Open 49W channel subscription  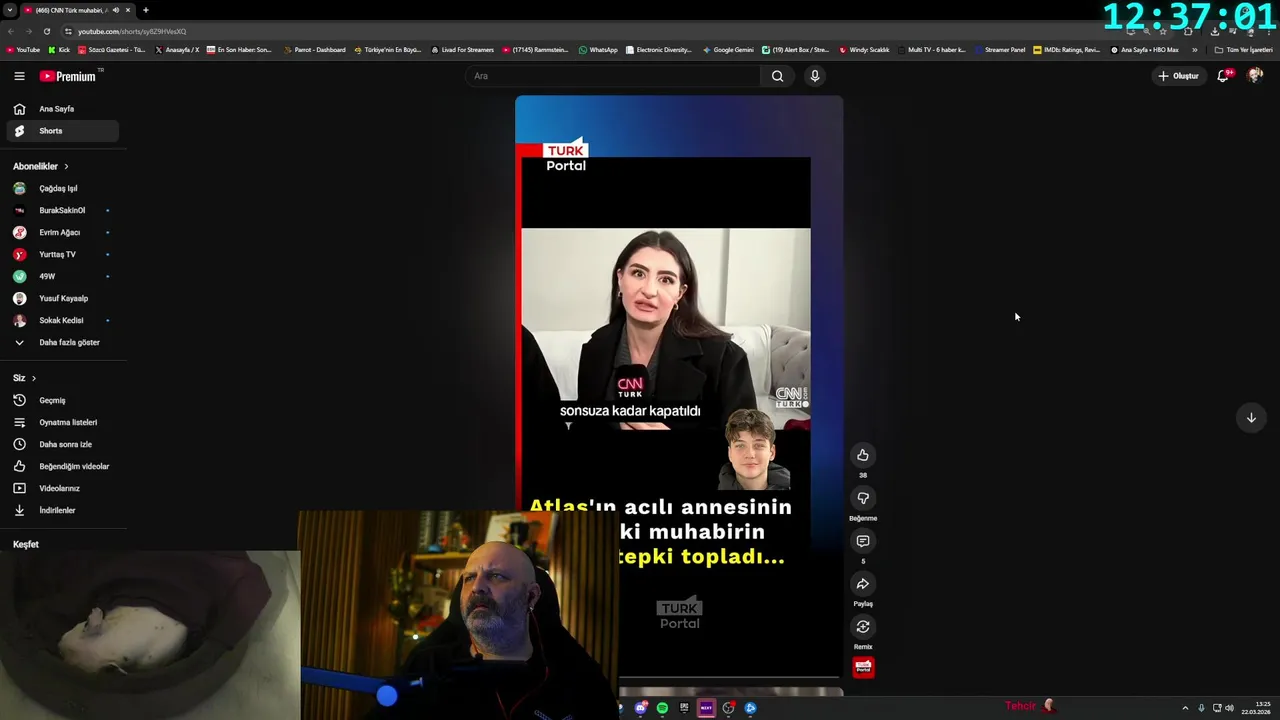pyautogui.click(x=63, y=276)
